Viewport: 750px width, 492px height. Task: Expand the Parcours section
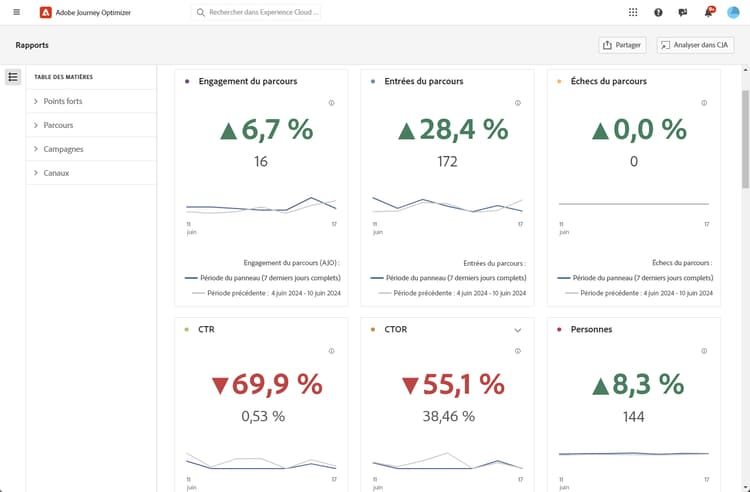[x=91, y=125]
